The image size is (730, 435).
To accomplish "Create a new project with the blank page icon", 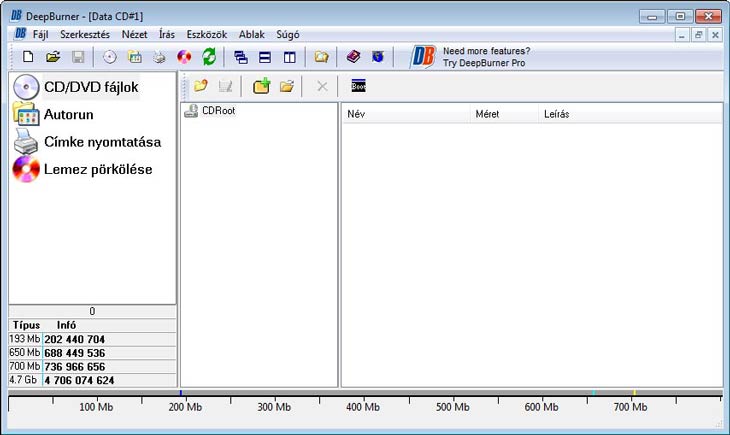I will pos(28,57).
